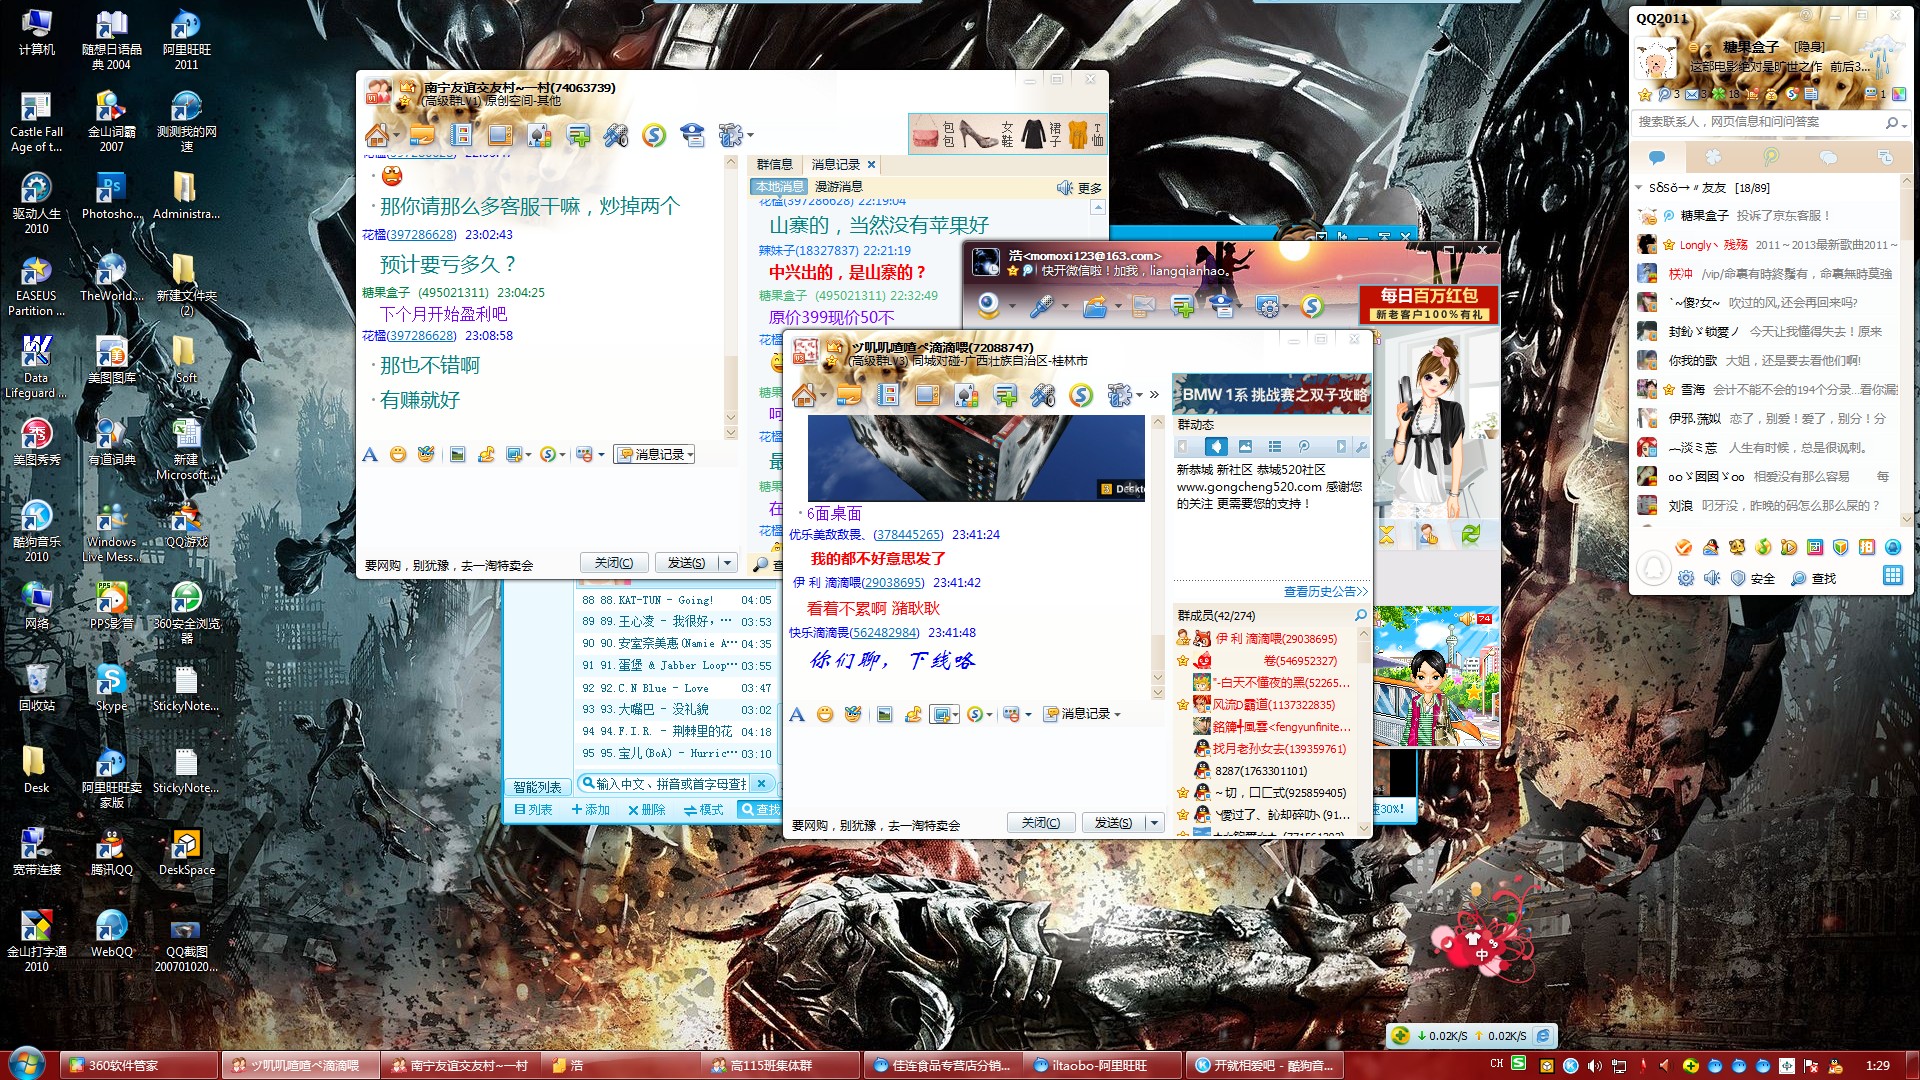Search group members in 滴滴喂 window
The height and width of the screenshot is (1080, 1920).
pos(1360,615)
